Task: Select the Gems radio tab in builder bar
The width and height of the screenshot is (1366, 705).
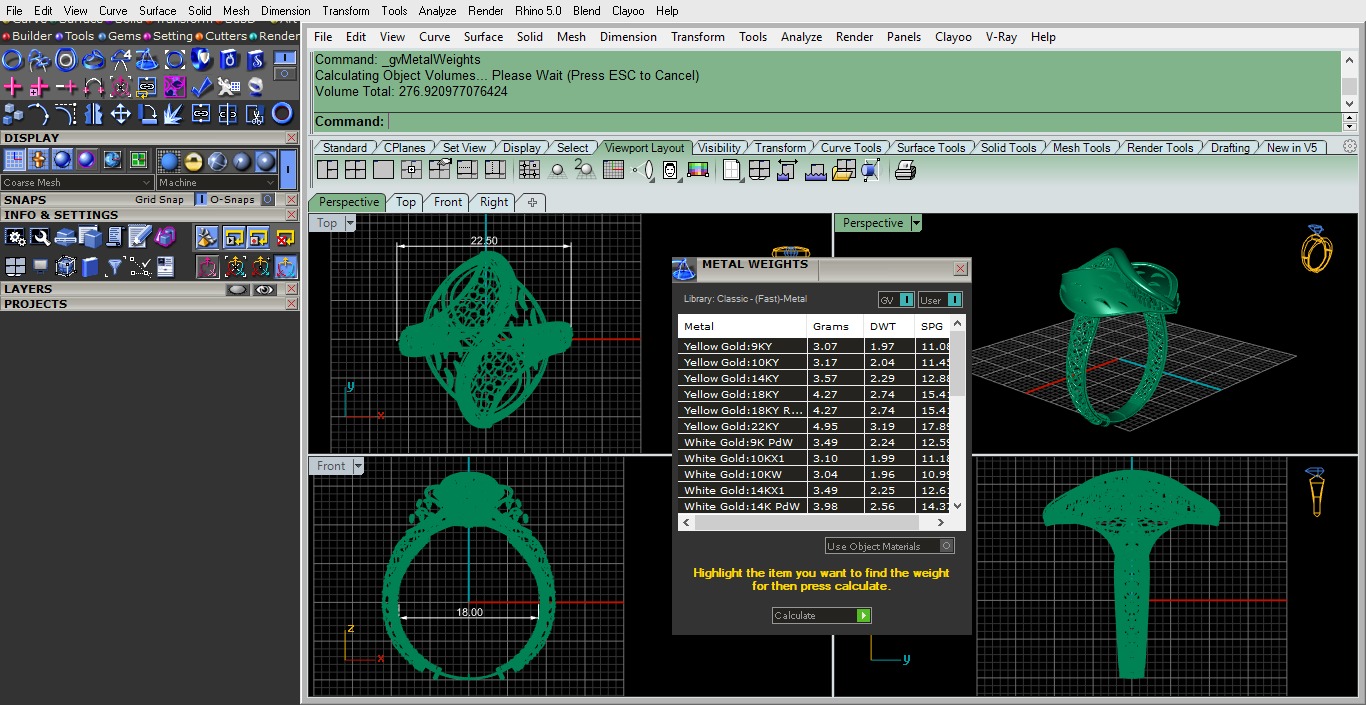Action: click(x=119, y=36)
